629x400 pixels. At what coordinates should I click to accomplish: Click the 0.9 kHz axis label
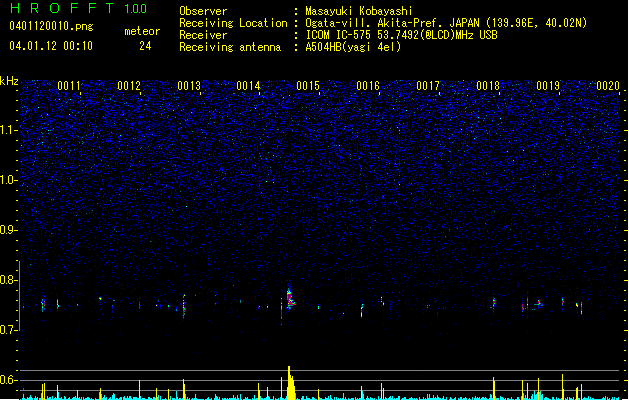(x=9, y=230)
